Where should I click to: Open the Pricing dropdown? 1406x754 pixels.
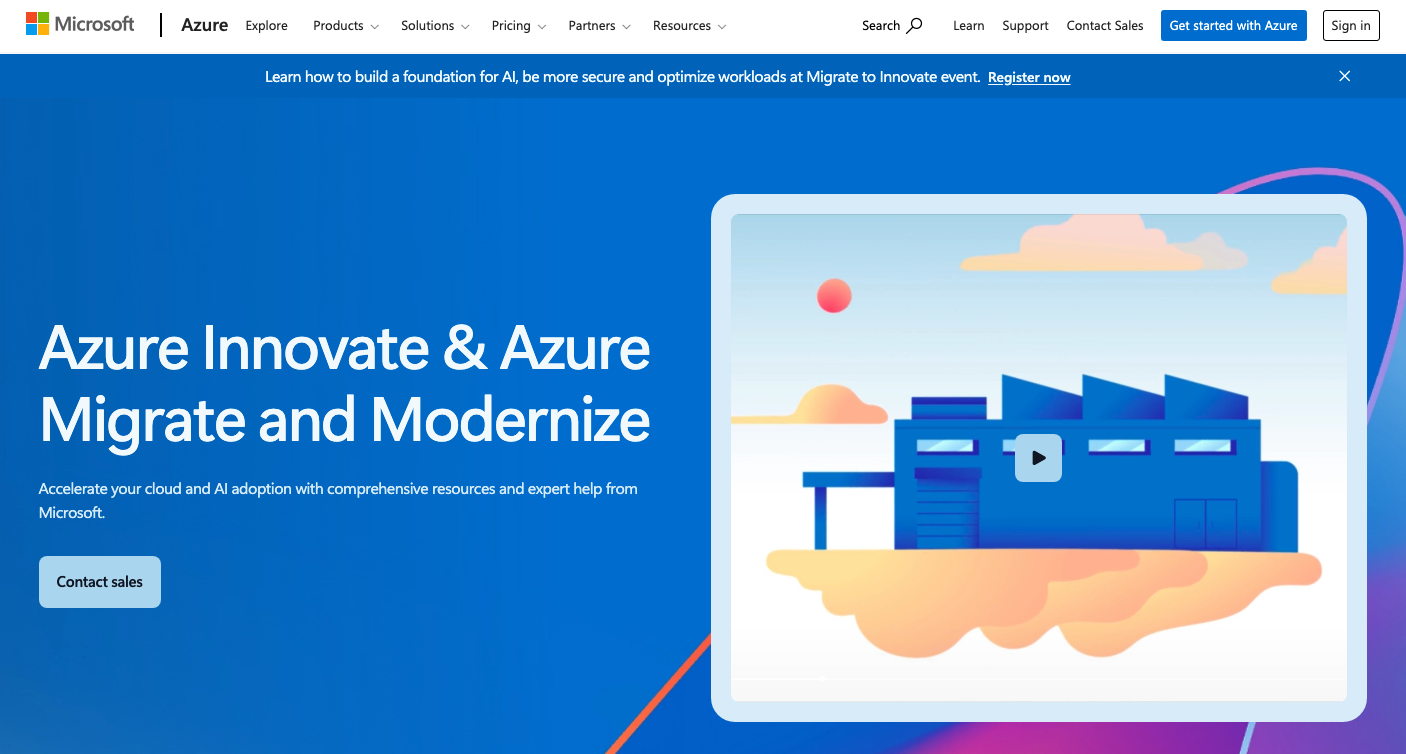[519, 26]
